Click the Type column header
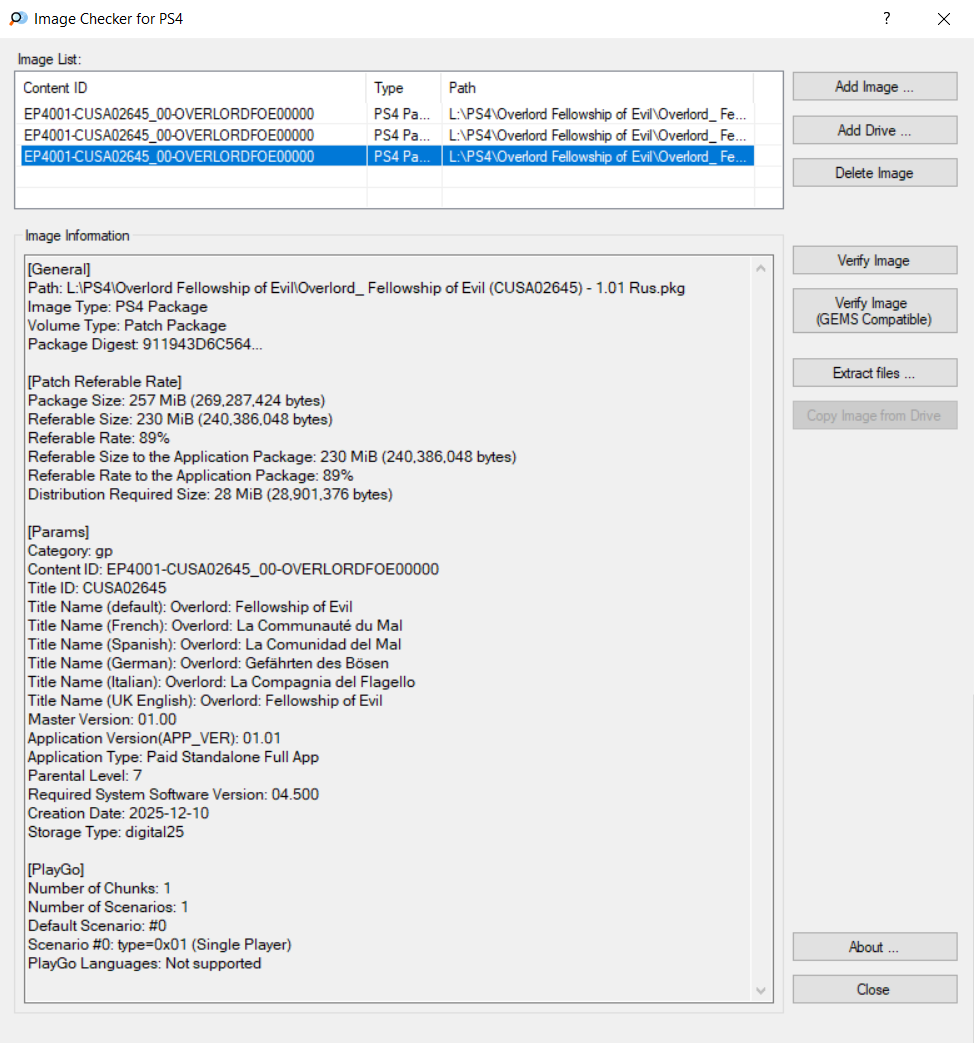The width and height of the screenshot is (974, 1043). click(x=403, y=88)
